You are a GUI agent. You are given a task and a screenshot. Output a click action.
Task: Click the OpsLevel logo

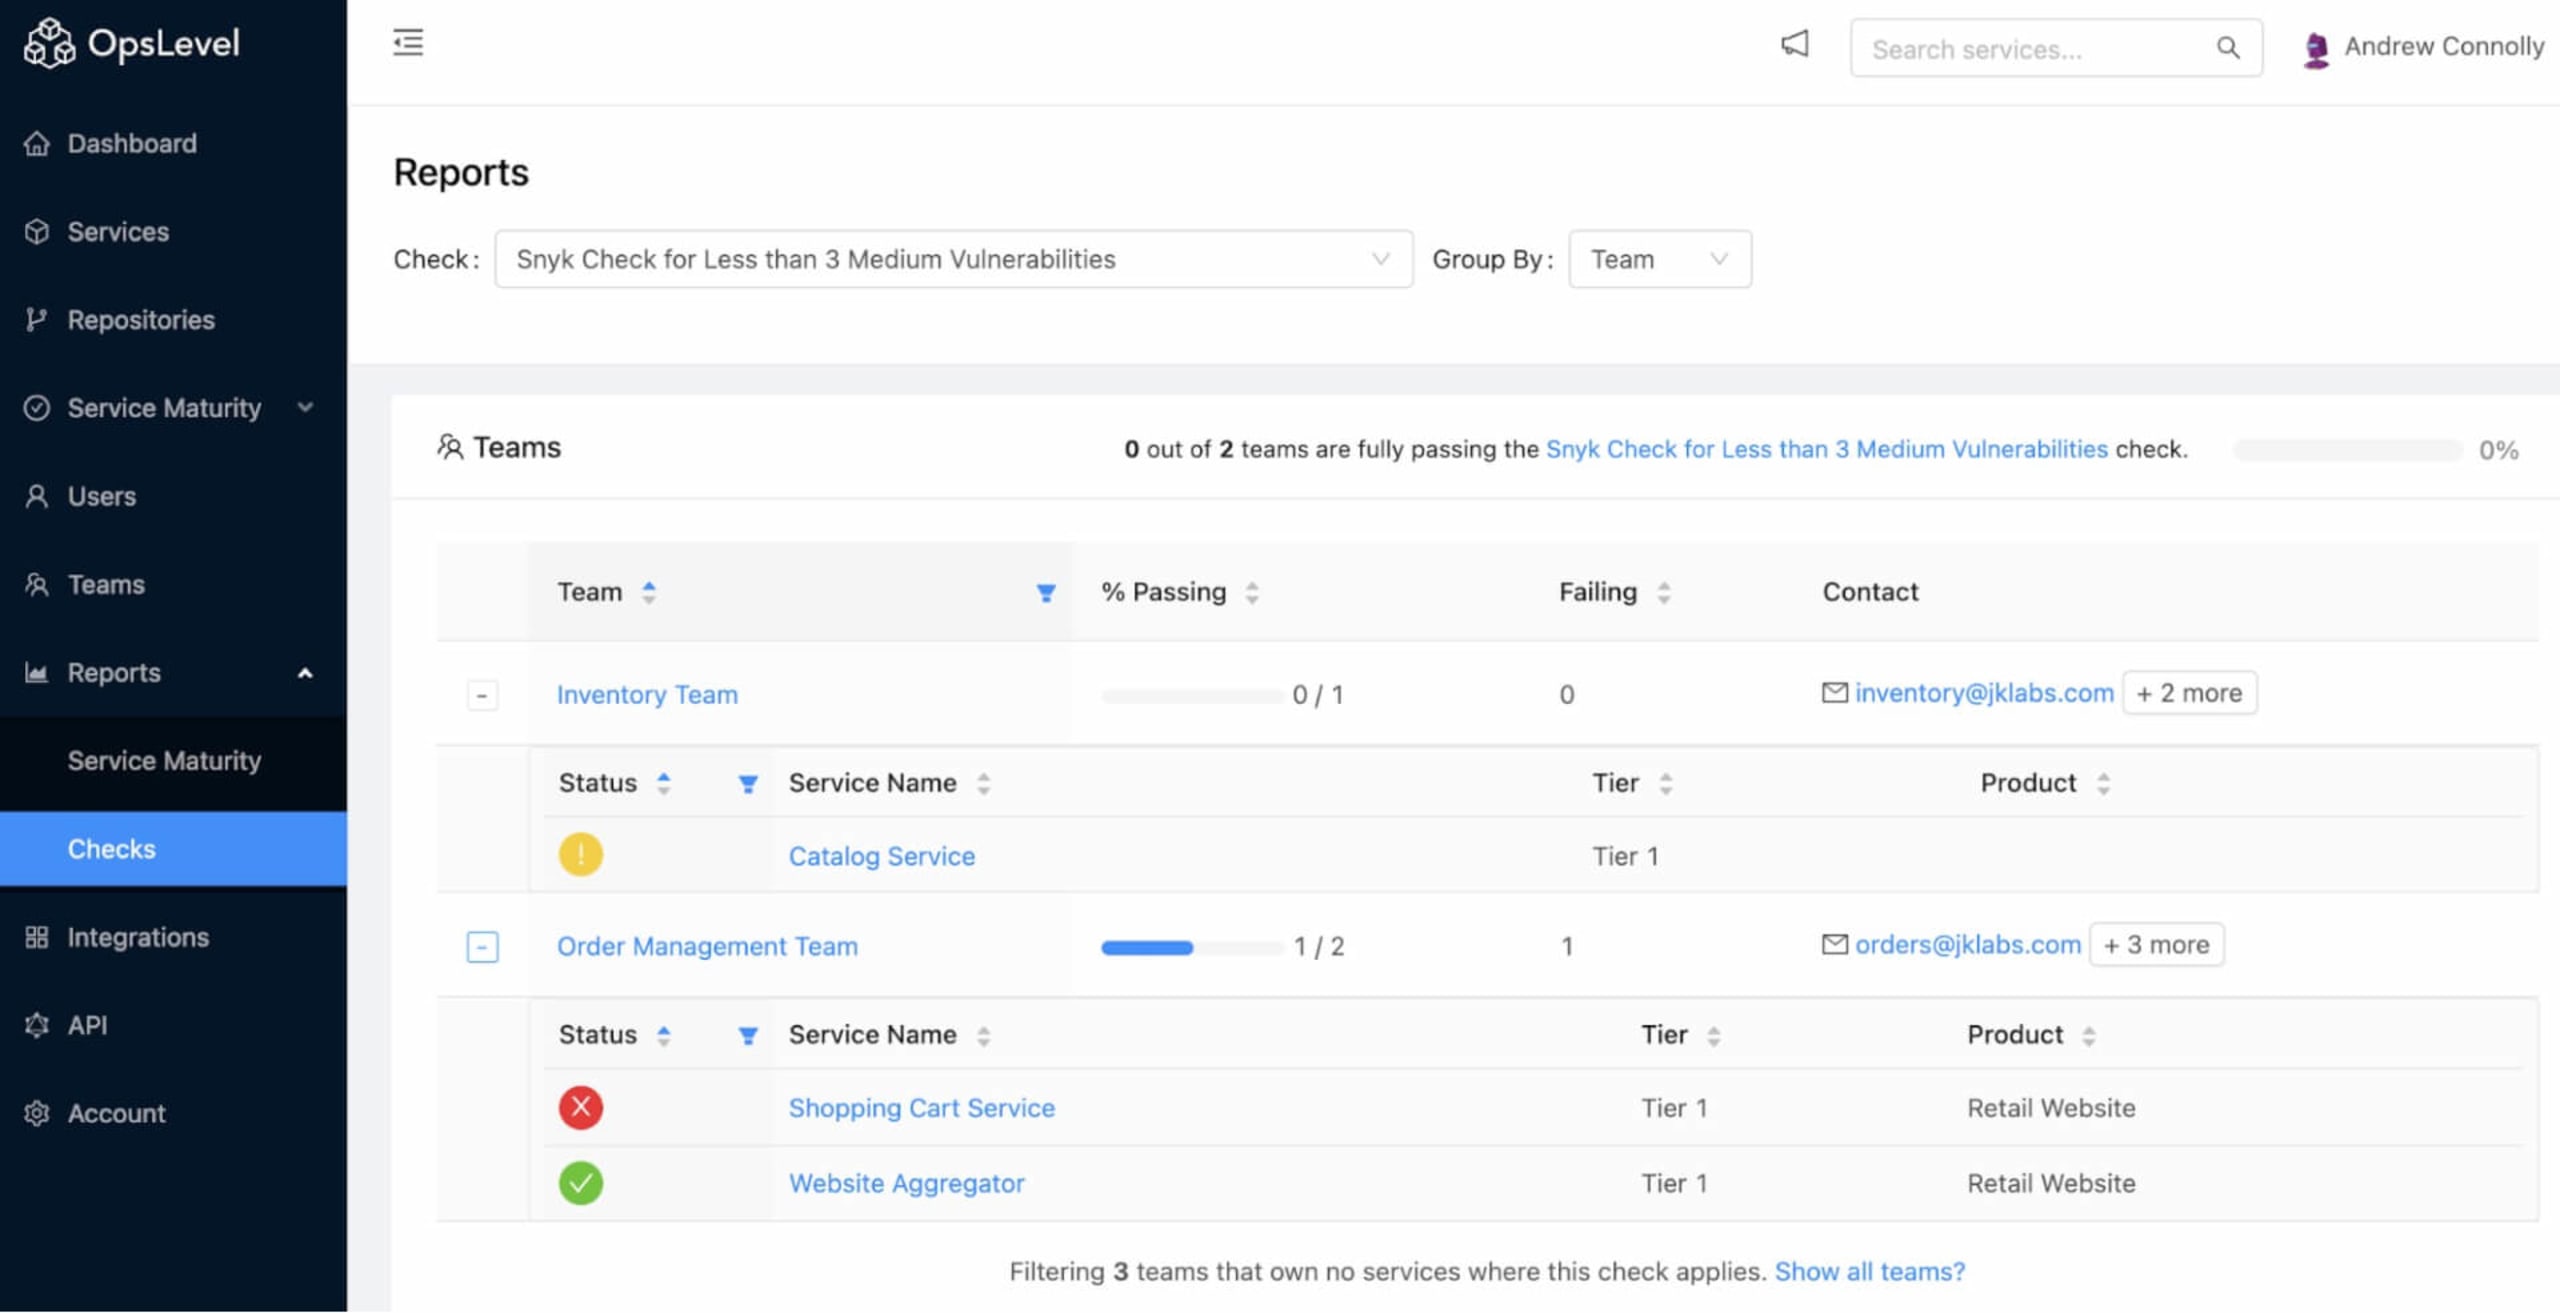pyautogui.click(x=132, y=43)
